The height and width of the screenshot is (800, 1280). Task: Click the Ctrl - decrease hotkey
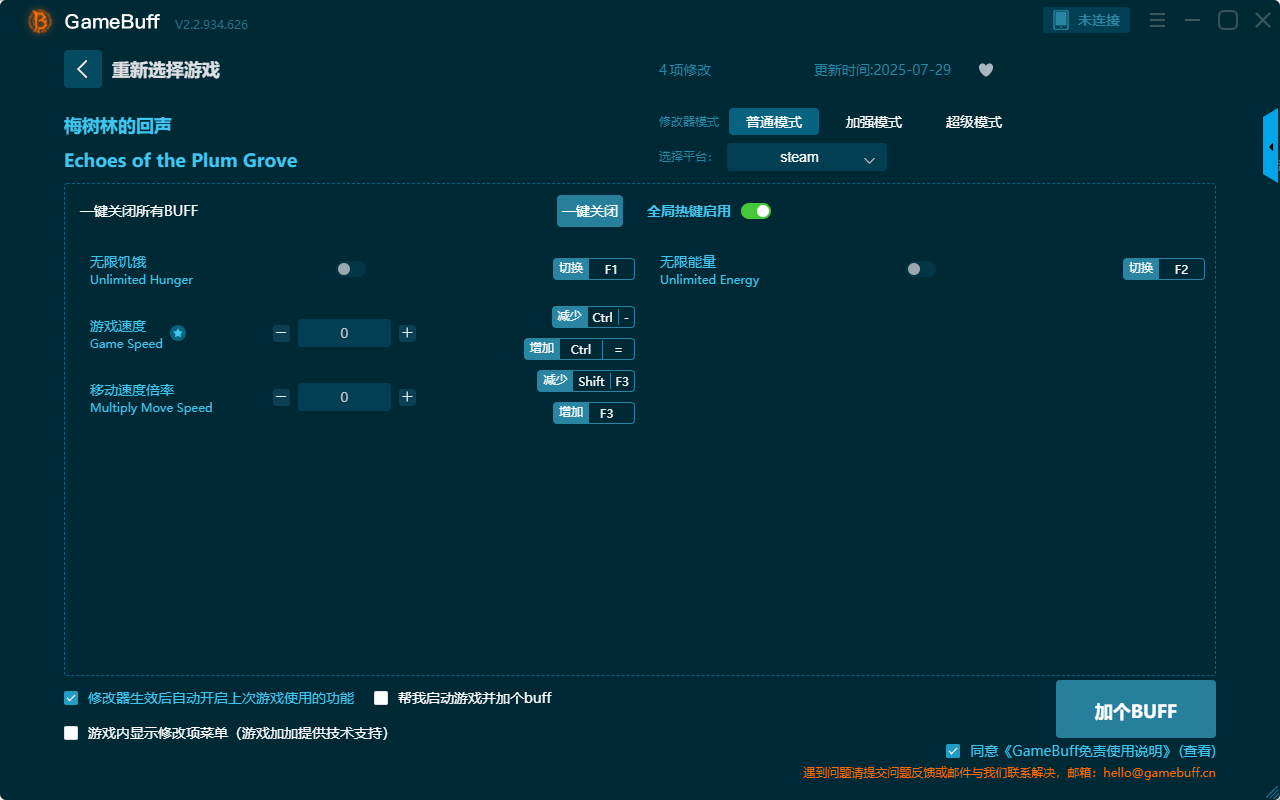(593, 317)
